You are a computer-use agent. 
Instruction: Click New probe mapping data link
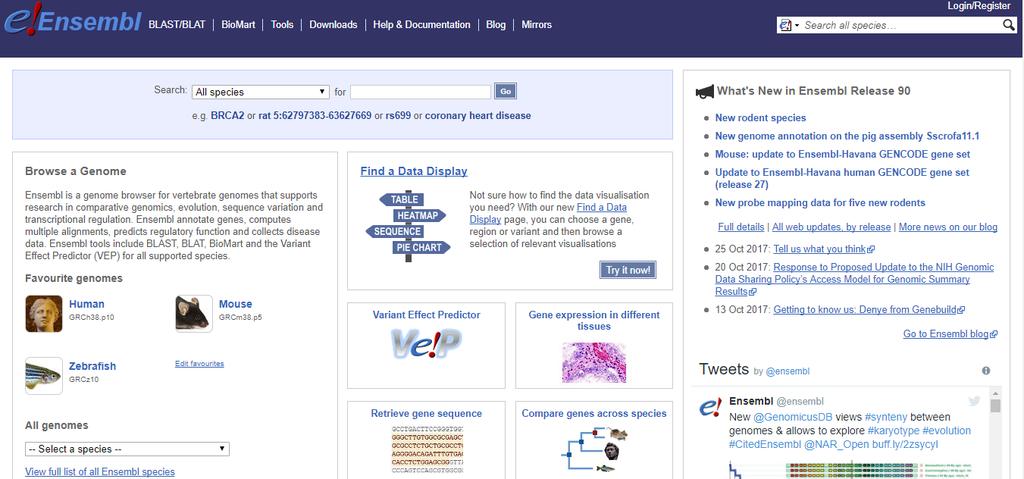(820, 203)
